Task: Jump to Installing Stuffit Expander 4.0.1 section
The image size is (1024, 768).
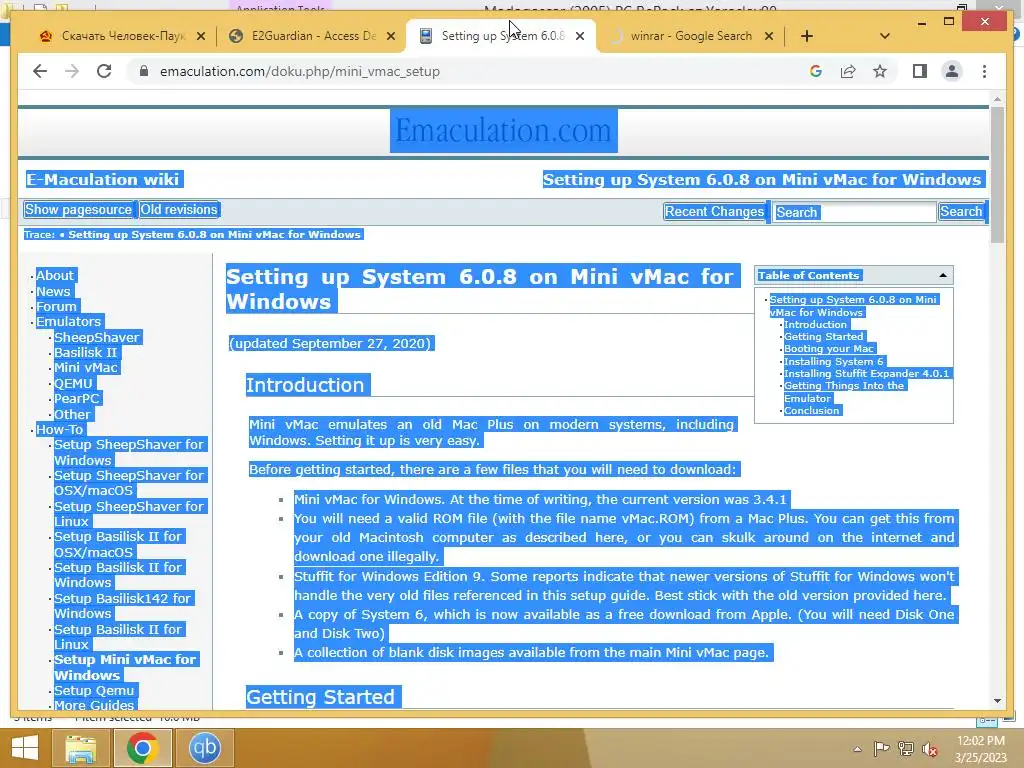Action: 866,374
